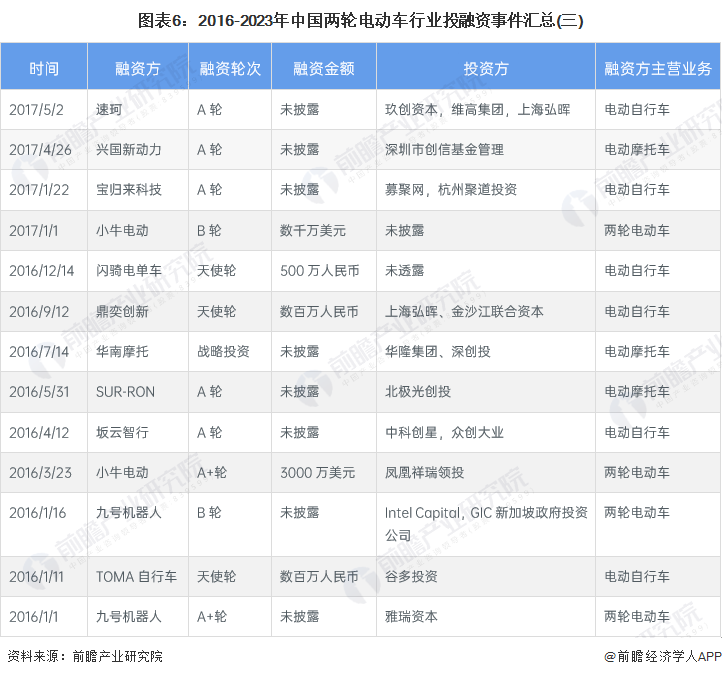Click the 数千万美元 amount cell
Image resolution: width=722 pixels, height=677 pixels.
pyautogui.click(x=312, y=230)
